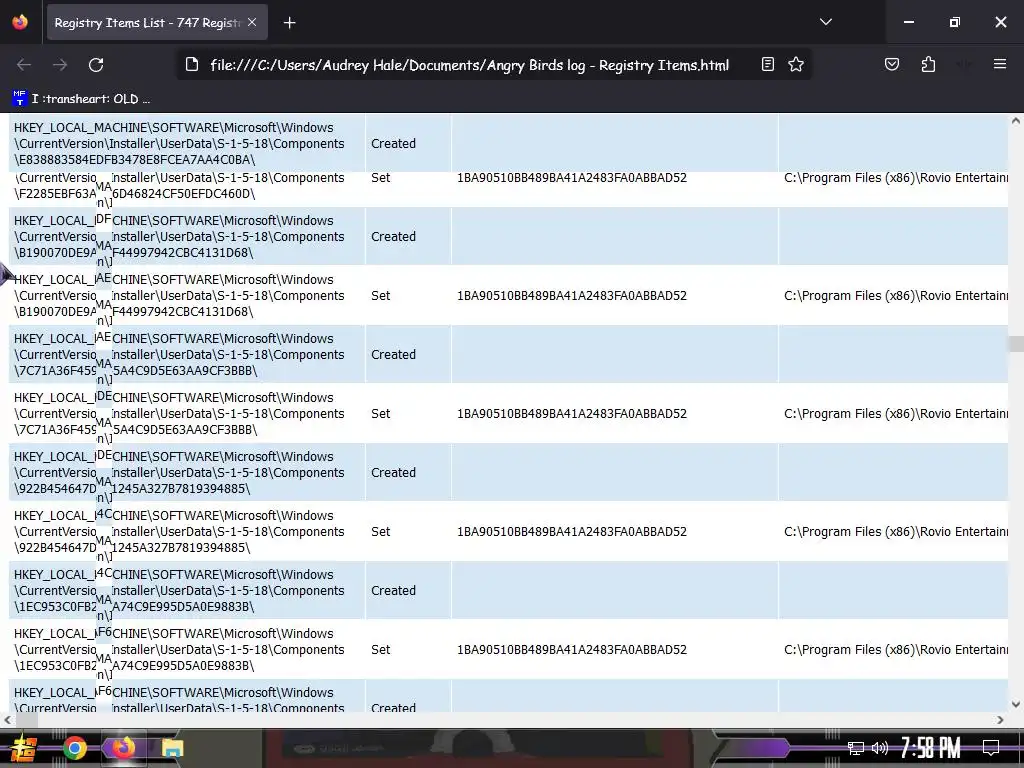
Task: Open the network status tray icon
Action: [855, 748]
